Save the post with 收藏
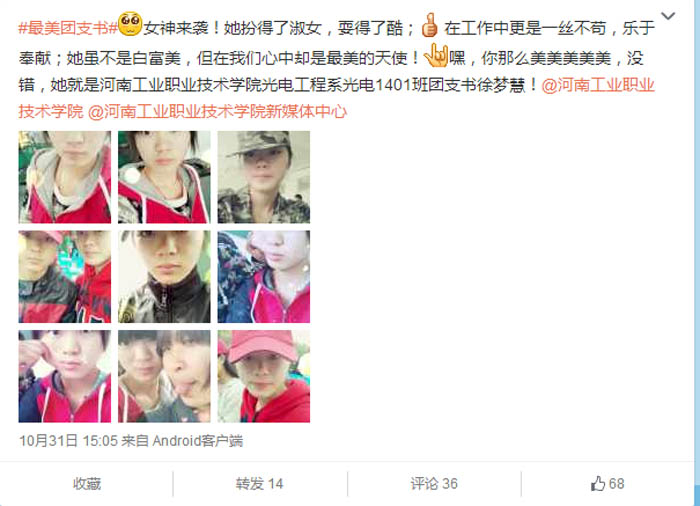 (x=87, y=484)
